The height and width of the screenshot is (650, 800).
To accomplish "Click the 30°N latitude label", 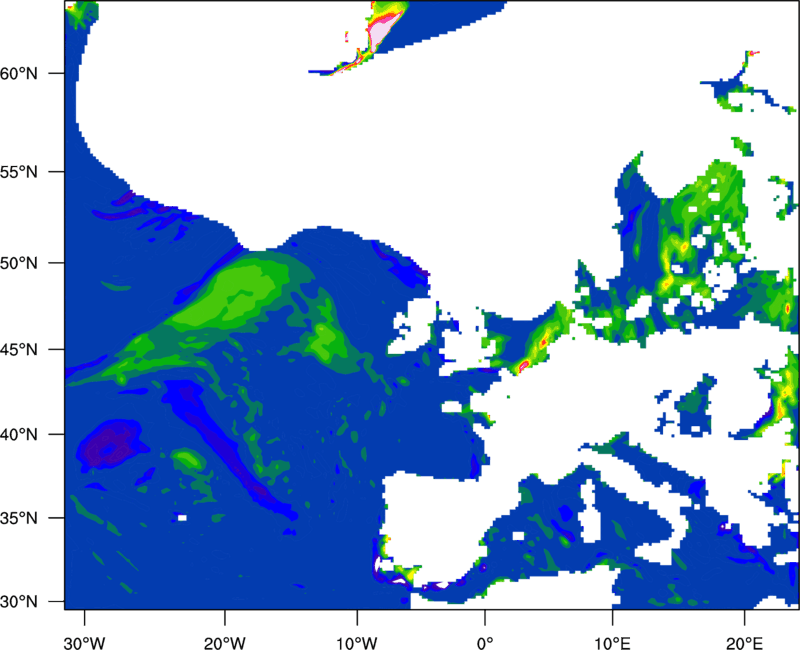I will point(19,602).
